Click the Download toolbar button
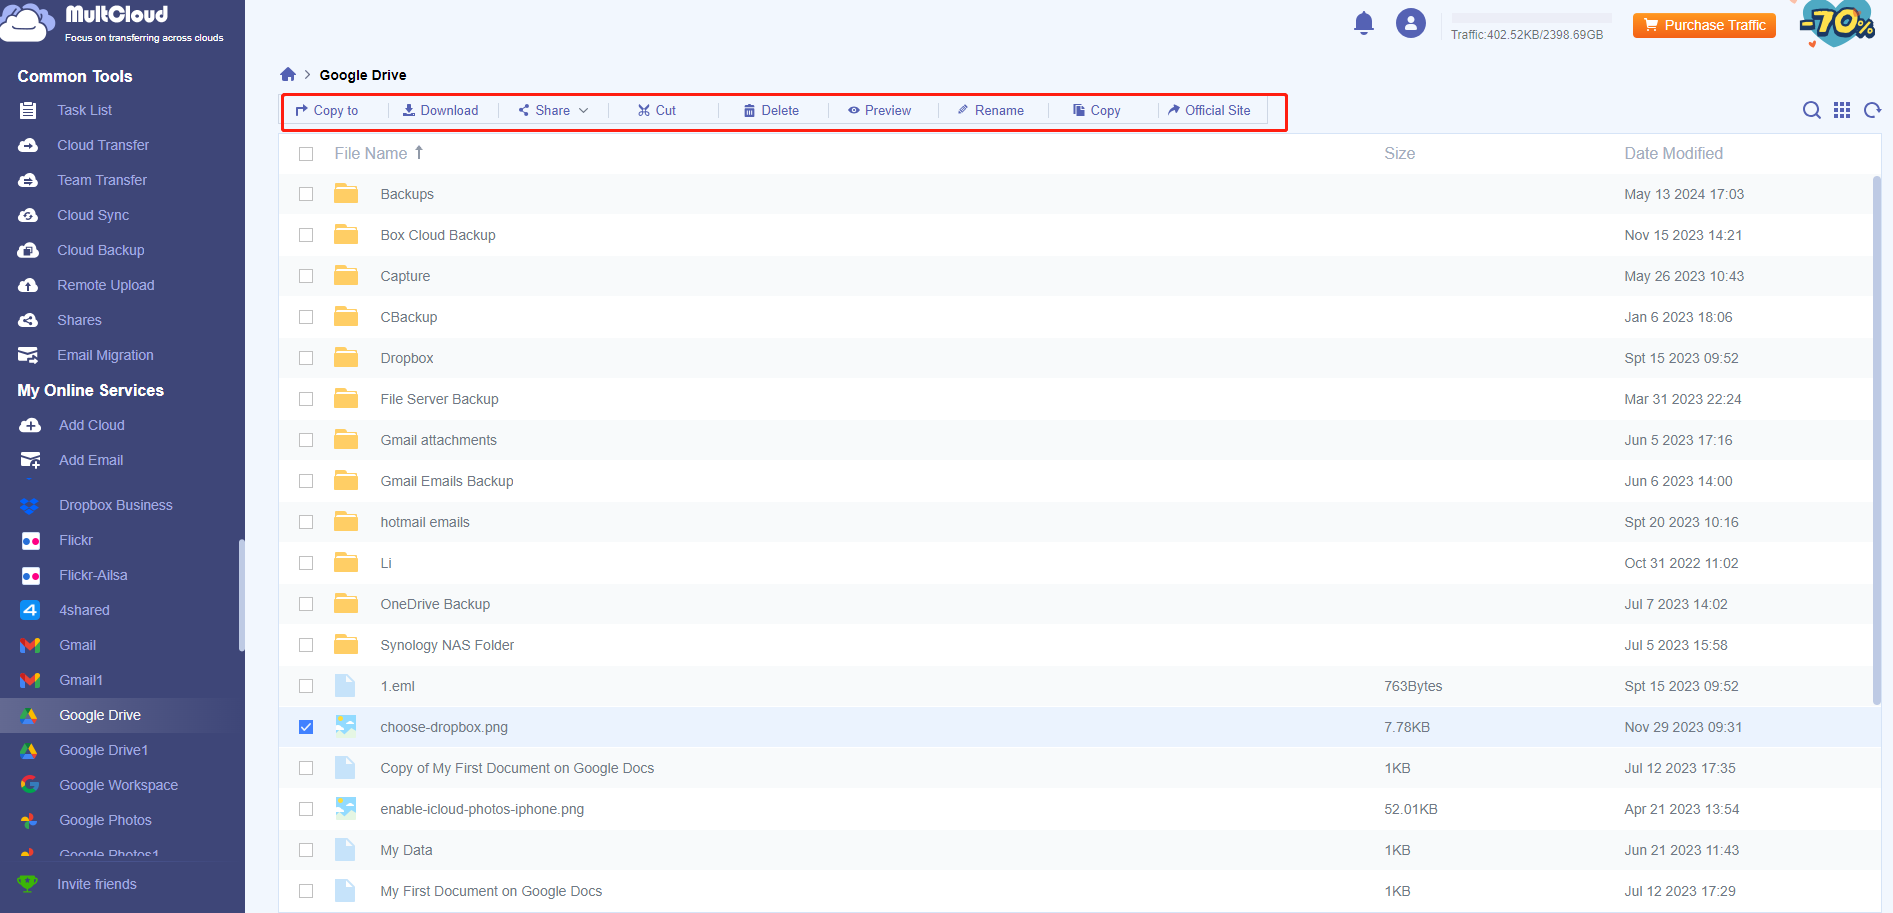Image resolution: width=1893 pixels, height=913 pixels. point(440,110)
